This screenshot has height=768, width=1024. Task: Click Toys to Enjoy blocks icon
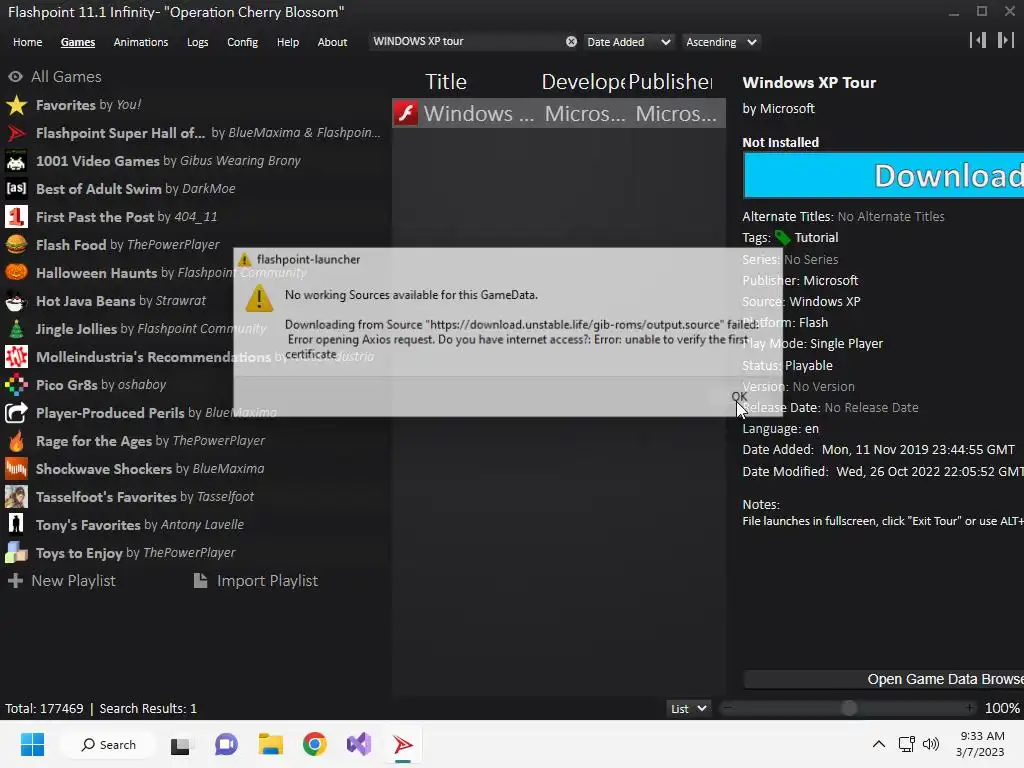coord(16,552)
